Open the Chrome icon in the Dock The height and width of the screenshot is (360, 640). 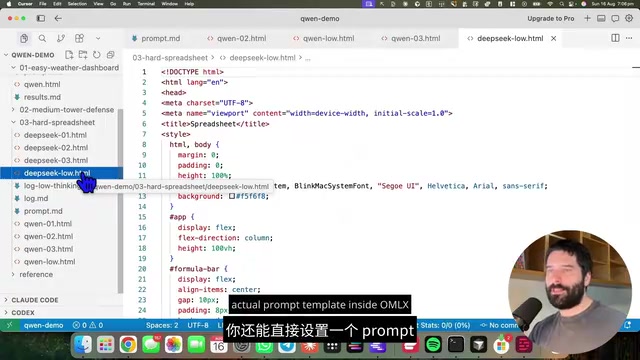(x=128, y=345)
